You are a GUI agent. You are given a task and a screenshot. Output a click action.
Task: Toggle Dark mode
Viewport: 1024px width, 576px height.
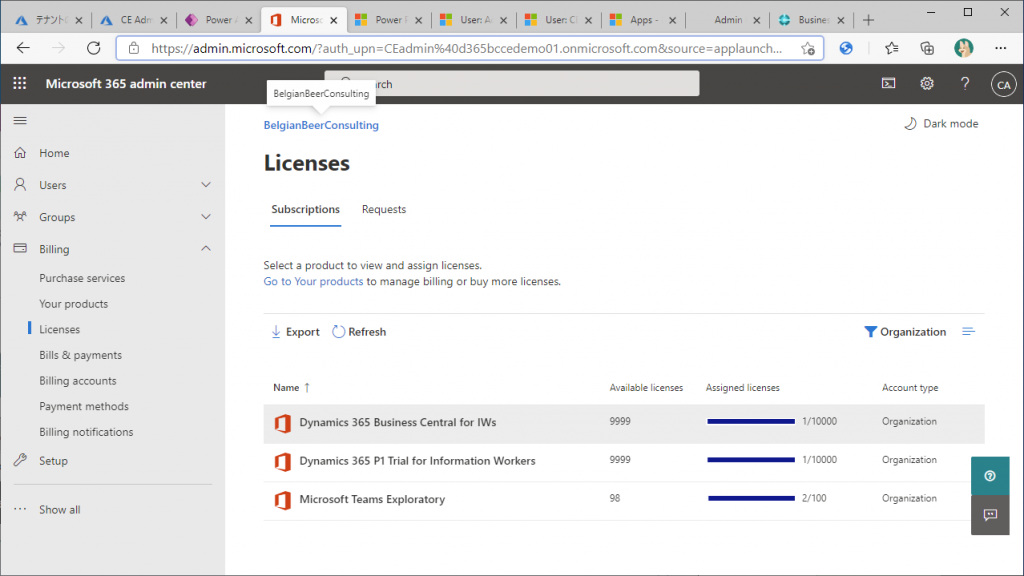(x=941, y=123)
